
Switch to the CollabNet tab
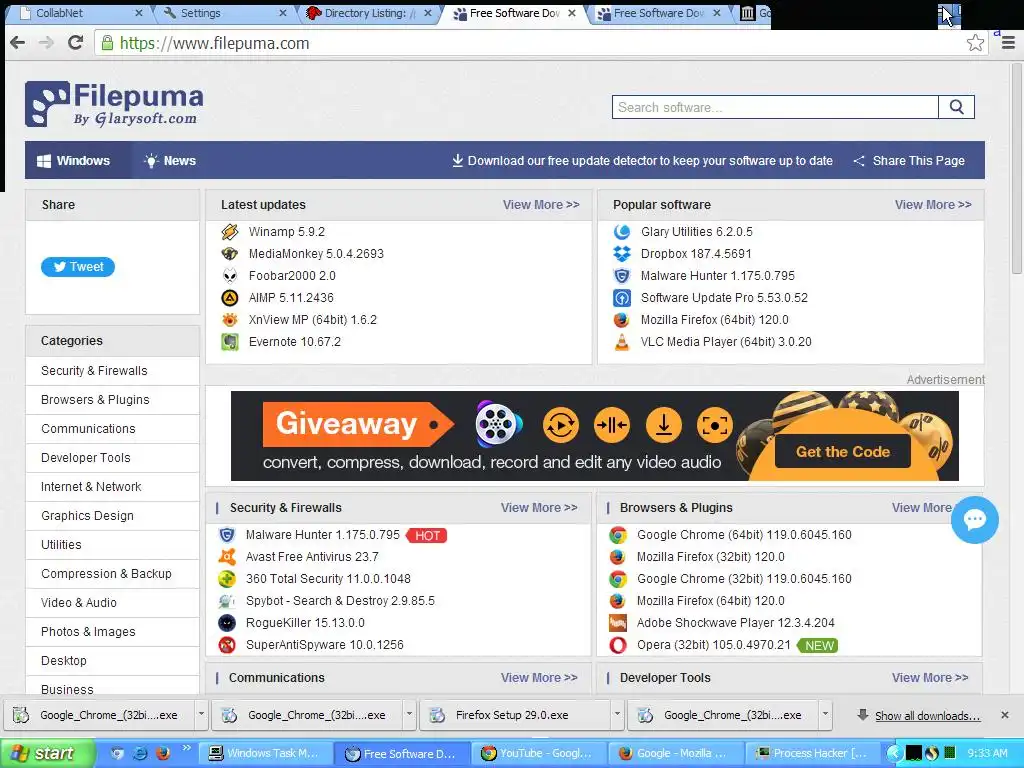point(78,13)
